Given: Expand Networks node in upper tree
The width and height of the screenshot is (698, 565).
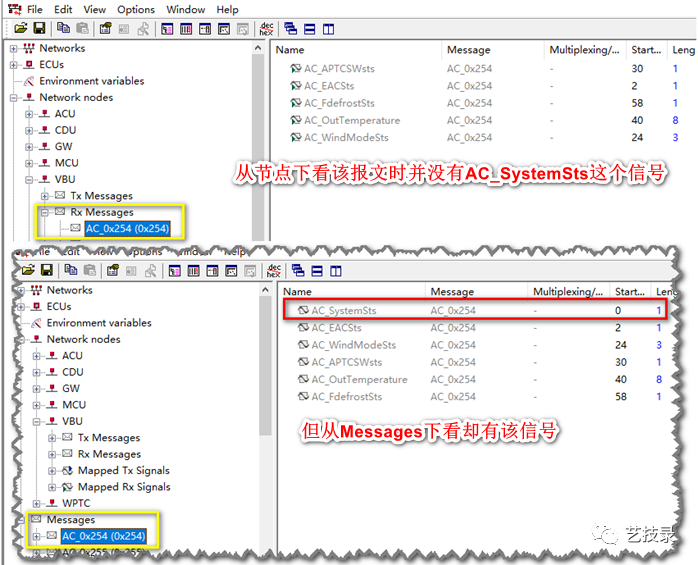Looking at the screenshot, I should [x=14, y=49].
